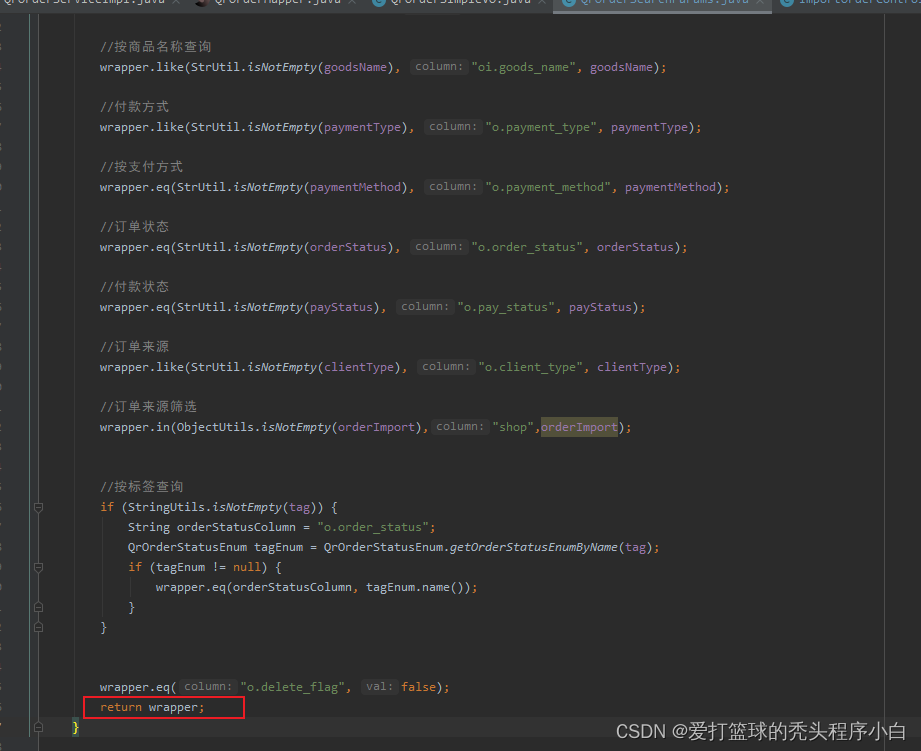921x751 pixels.
Task: Click ObjectUtils in the wrapper.in line
Action: coord(215,427)
